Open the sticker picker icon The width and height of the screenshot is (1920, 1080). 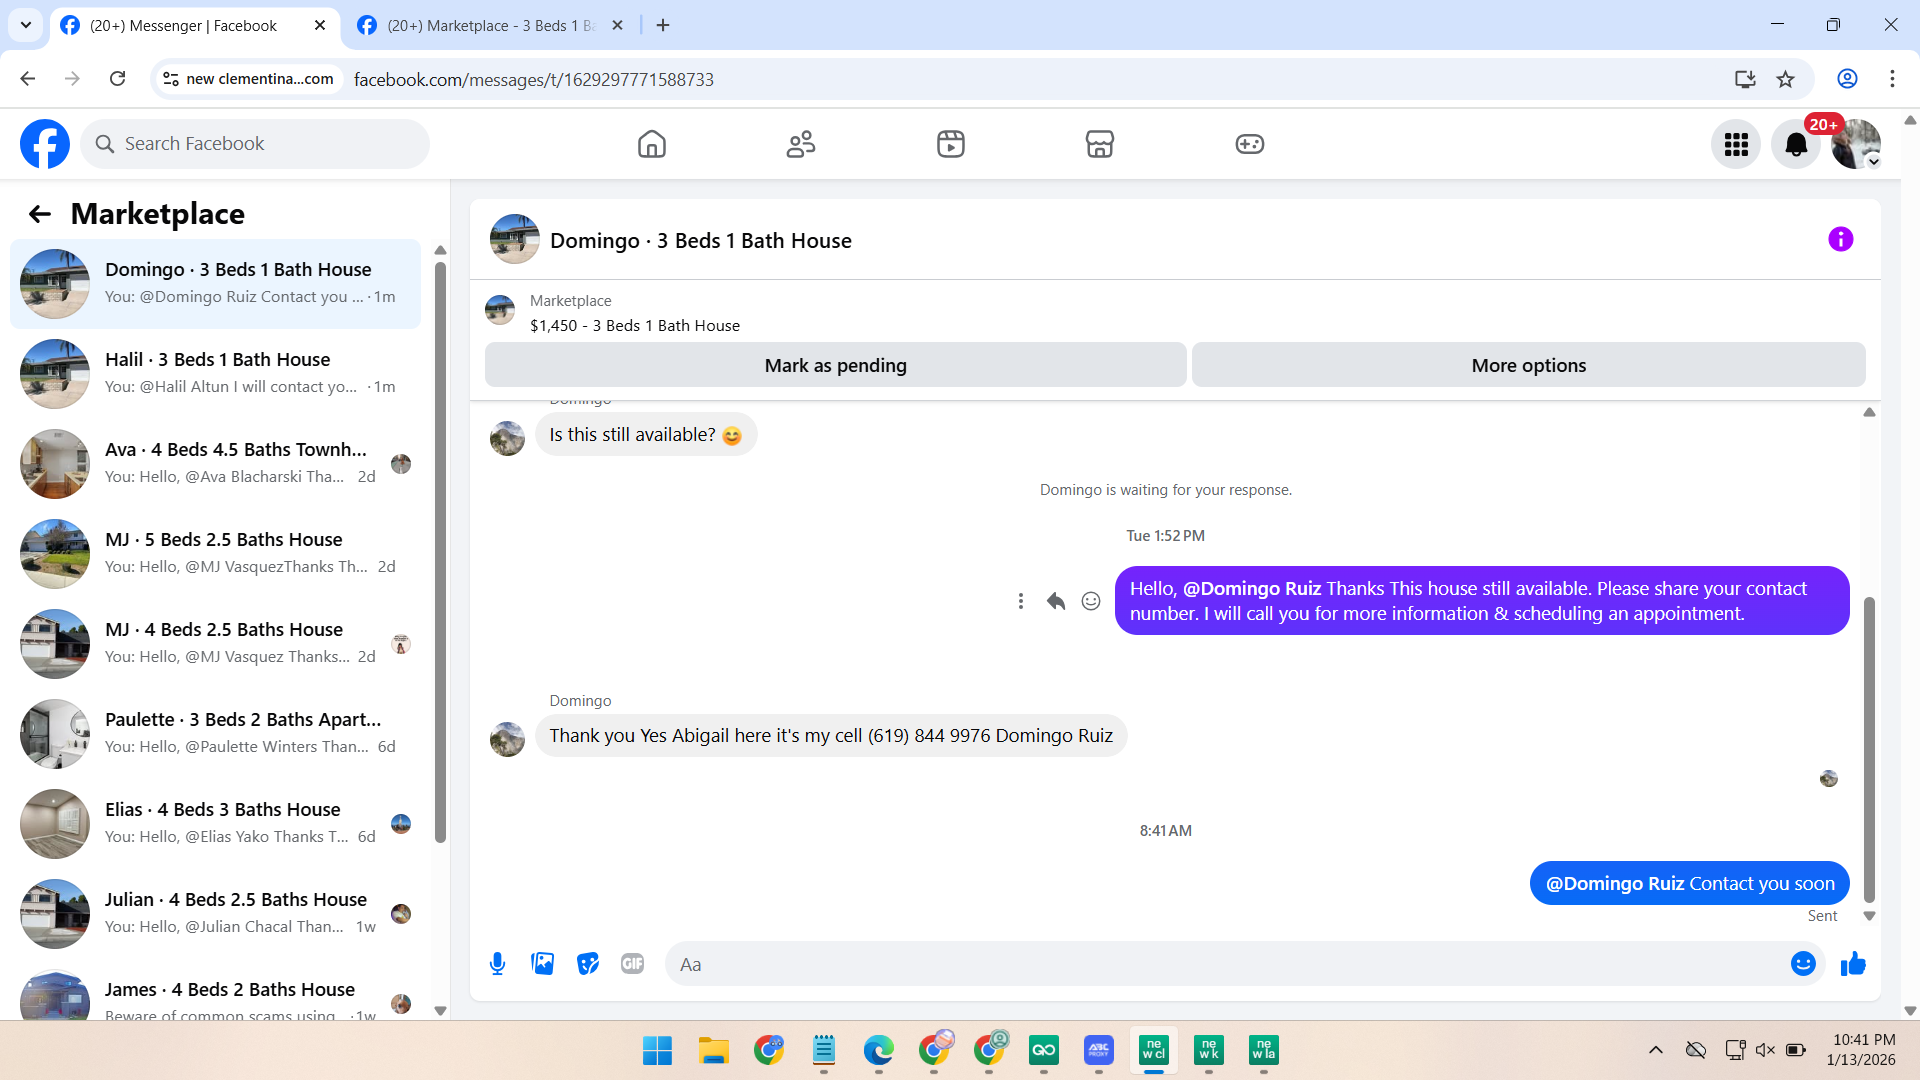pos(588,964)
